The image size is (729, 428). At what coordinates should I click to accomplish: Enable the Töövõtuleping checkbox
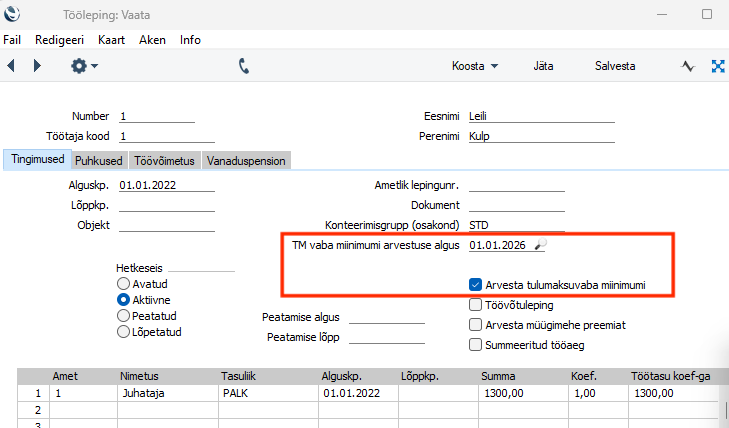pyautogui.click(x=475, y=305)
